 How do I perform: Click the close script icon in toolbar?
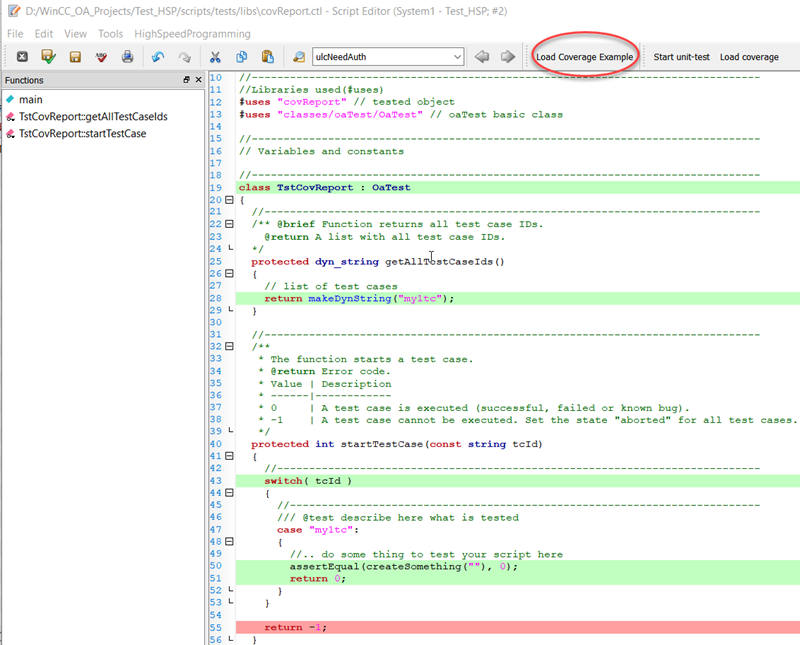[x=21, y=57]
